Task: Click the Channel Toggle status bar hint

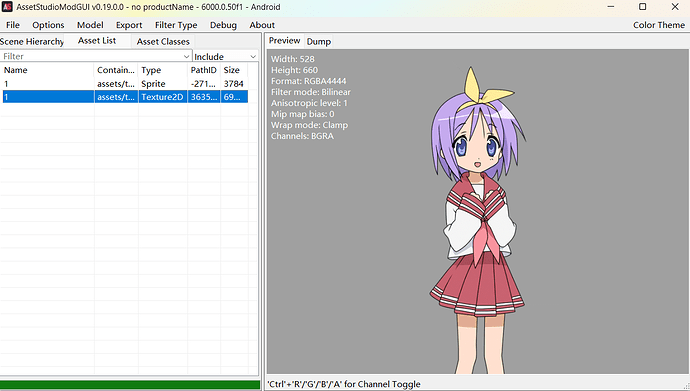Action: coord(344,384)
